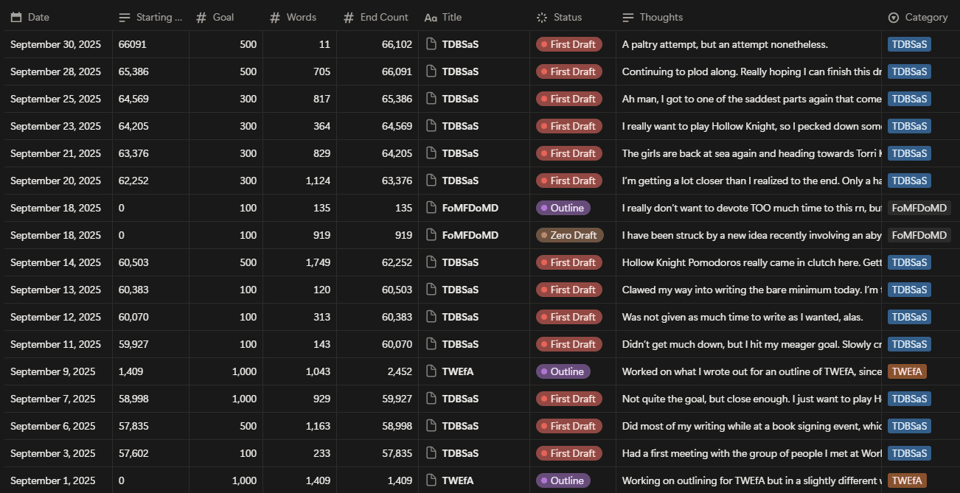This screenshot has height=493, width=960.
Task: Click page icon beside FoMFDoMD Zero Draft entry
Action: point(432,235)
